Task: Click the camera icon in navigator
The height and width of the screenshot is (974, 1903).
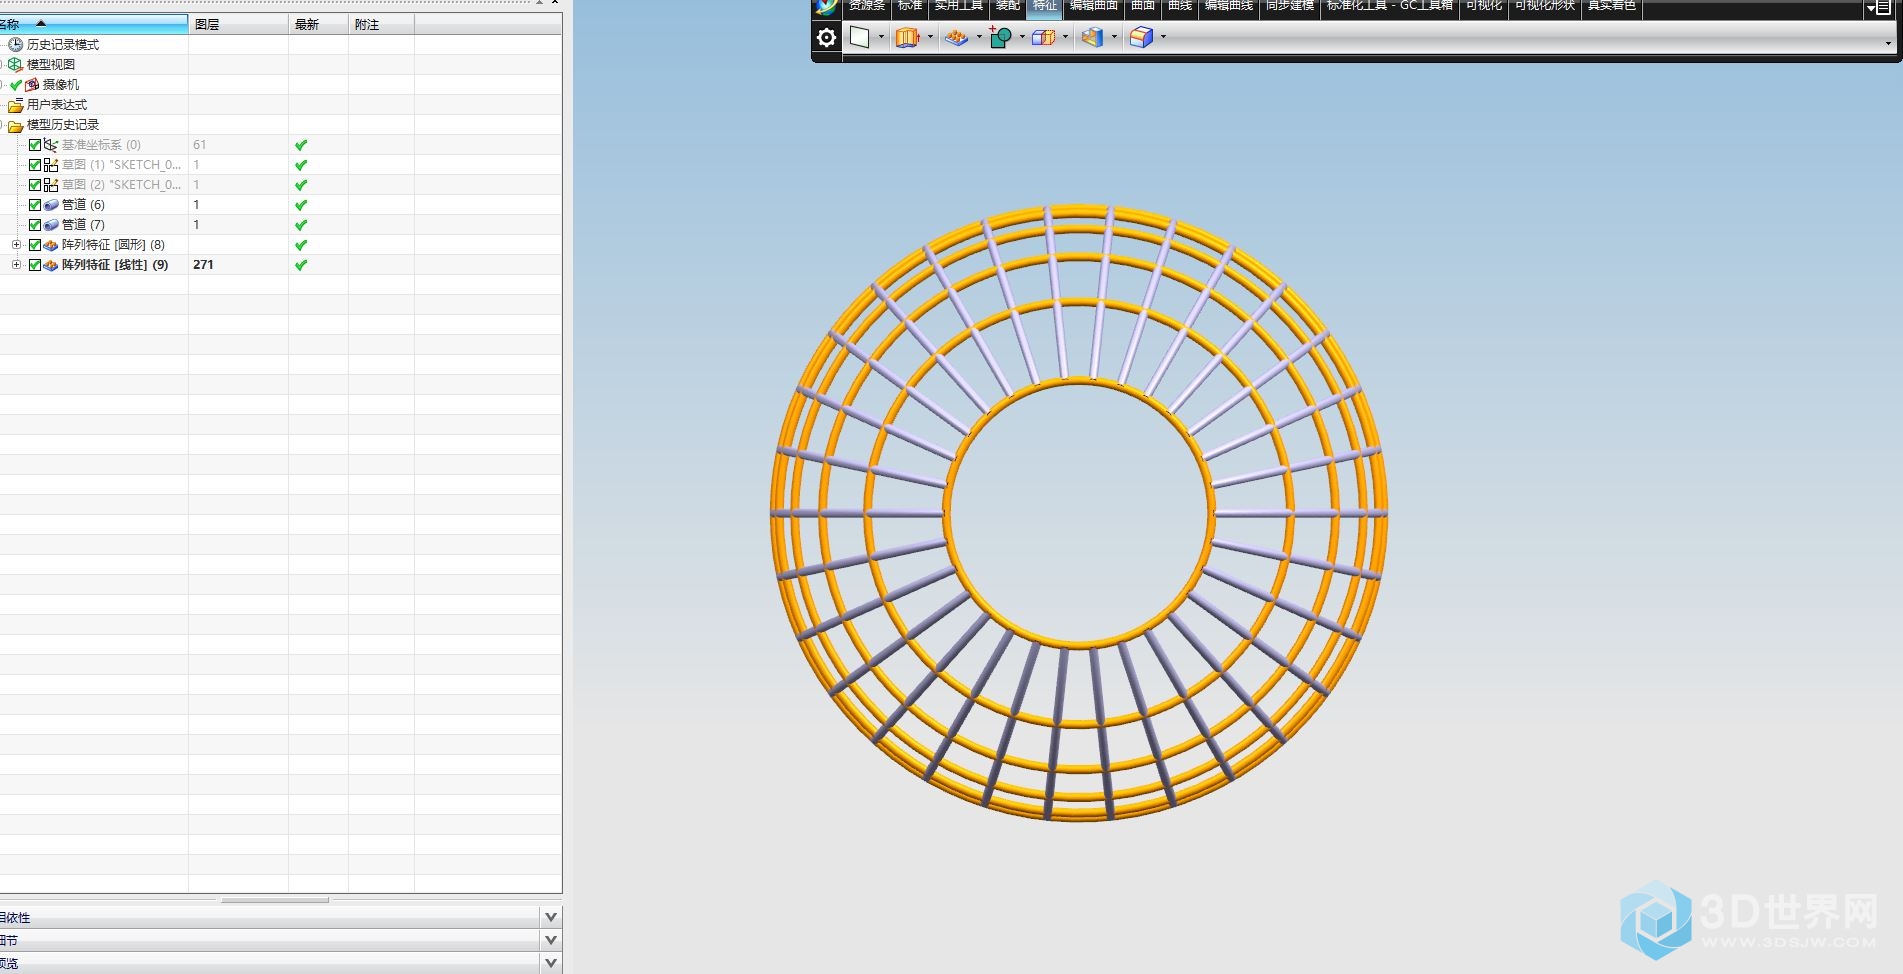Action: [32, 85]
